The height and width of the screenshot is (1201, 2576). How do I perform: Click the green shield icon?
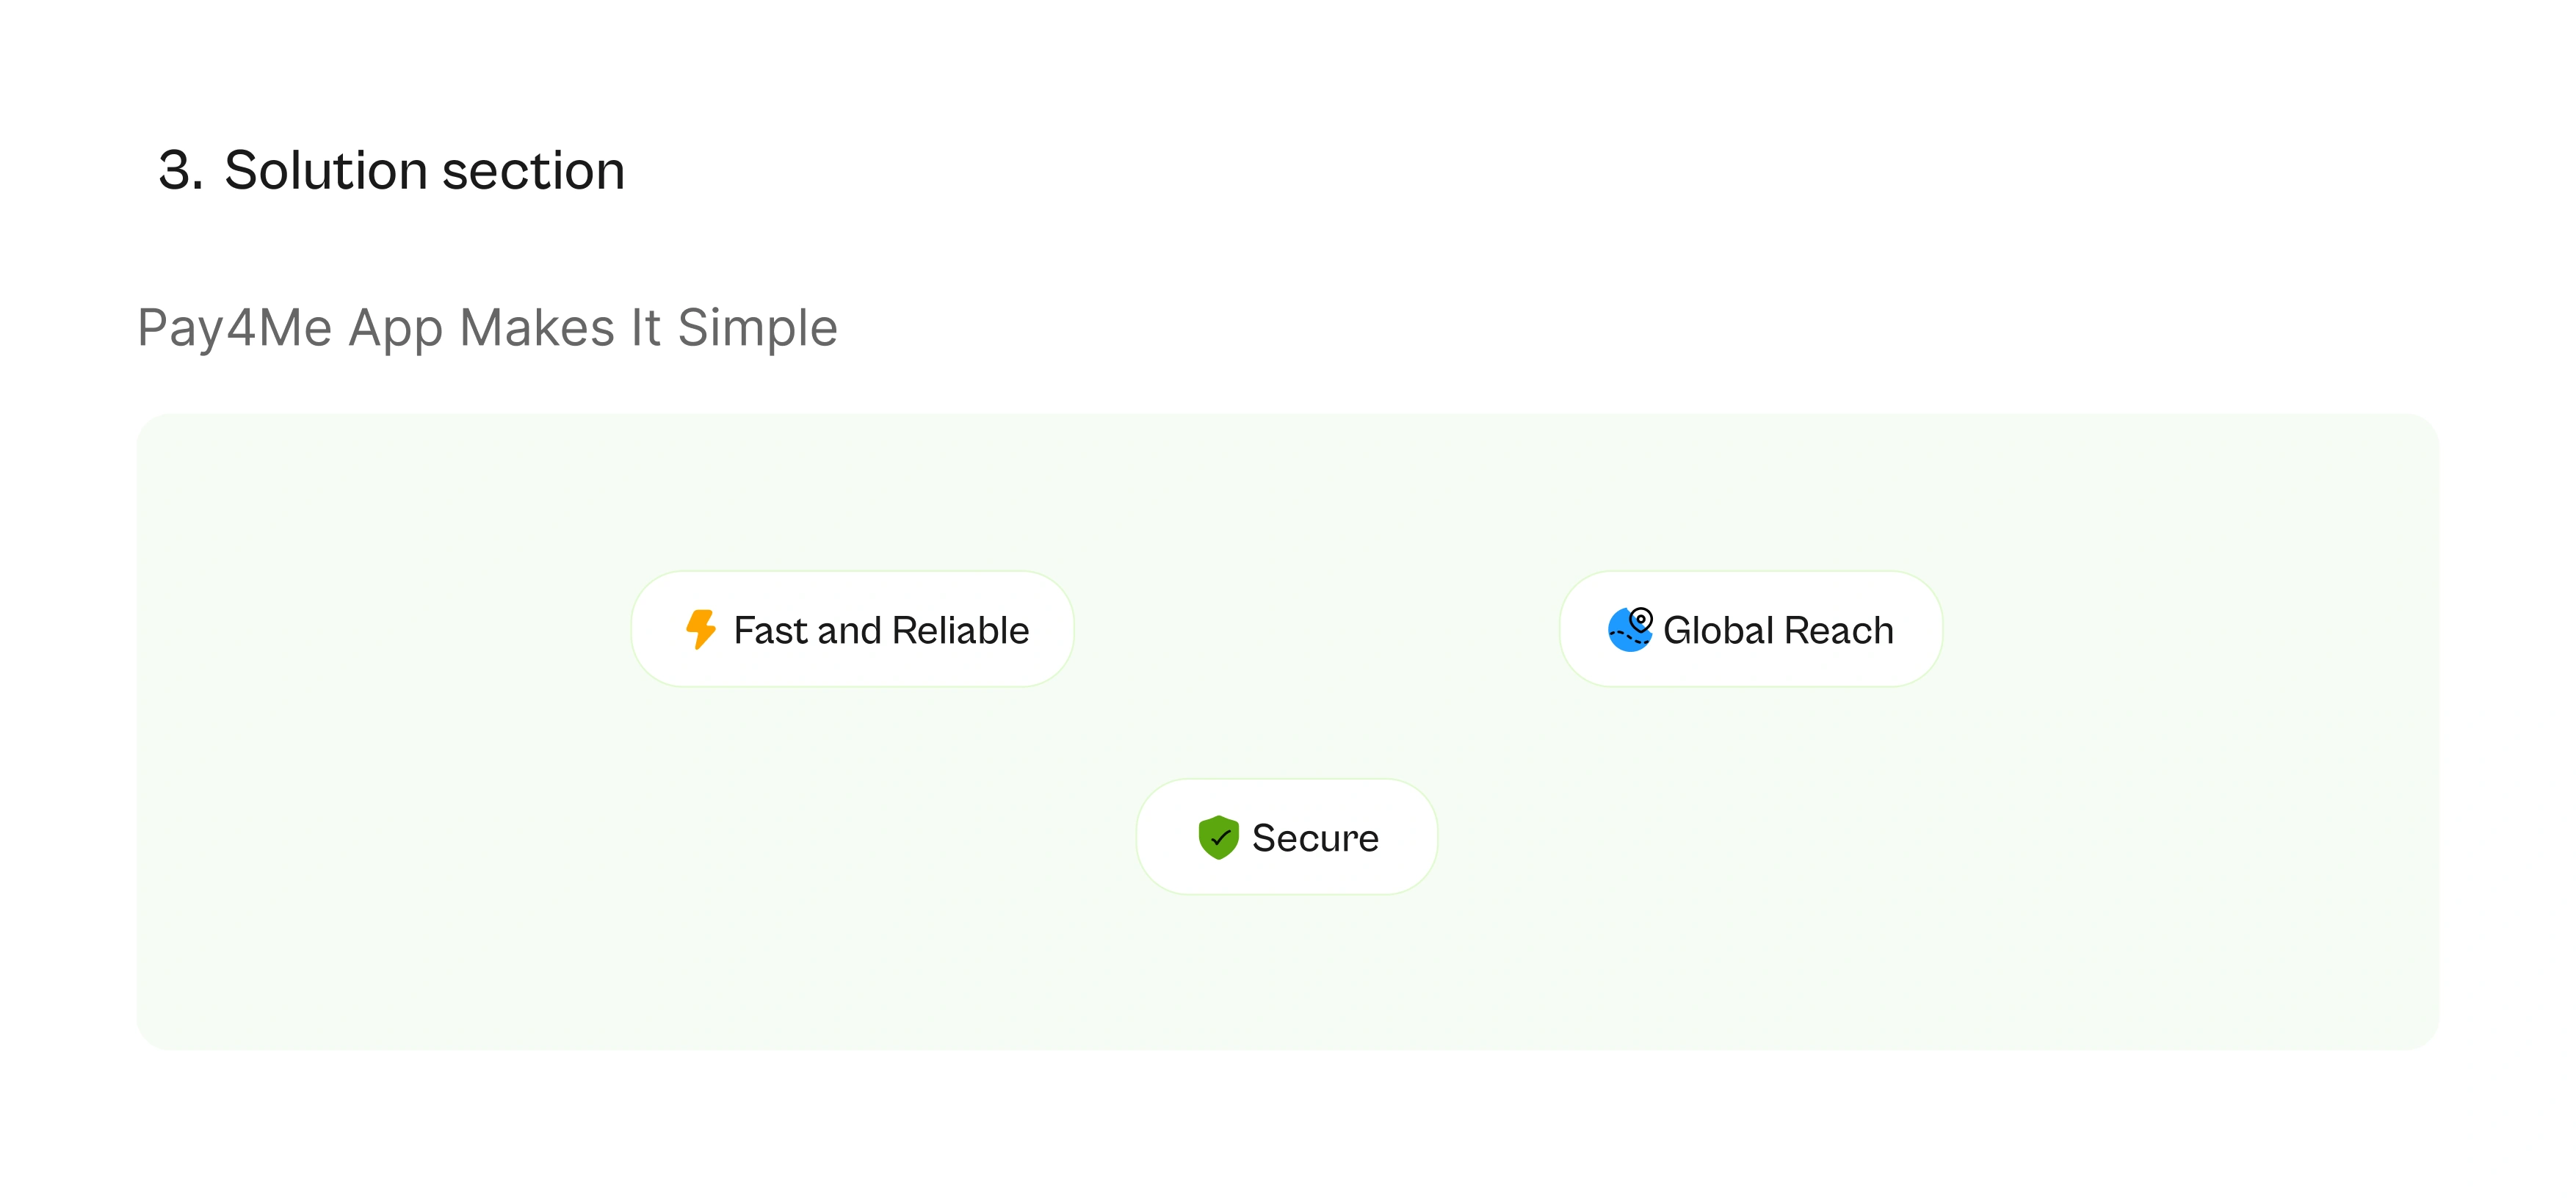point(1218,838)
